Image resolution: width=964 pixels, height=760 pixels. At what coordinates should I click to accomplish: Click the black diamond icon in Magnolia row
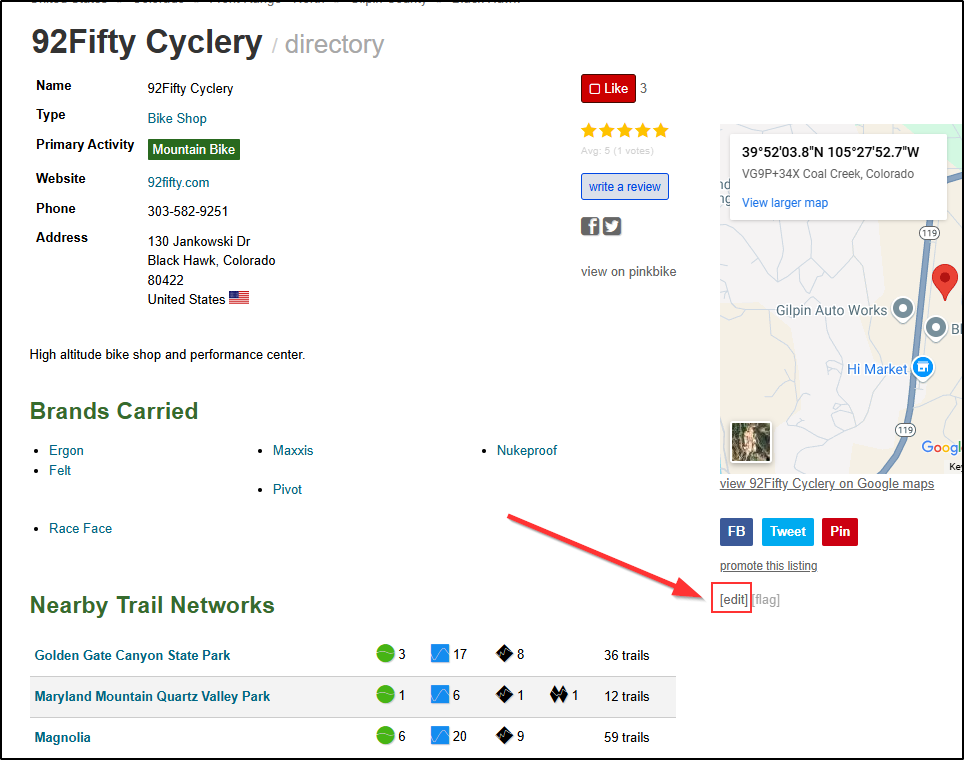[504, 735]
